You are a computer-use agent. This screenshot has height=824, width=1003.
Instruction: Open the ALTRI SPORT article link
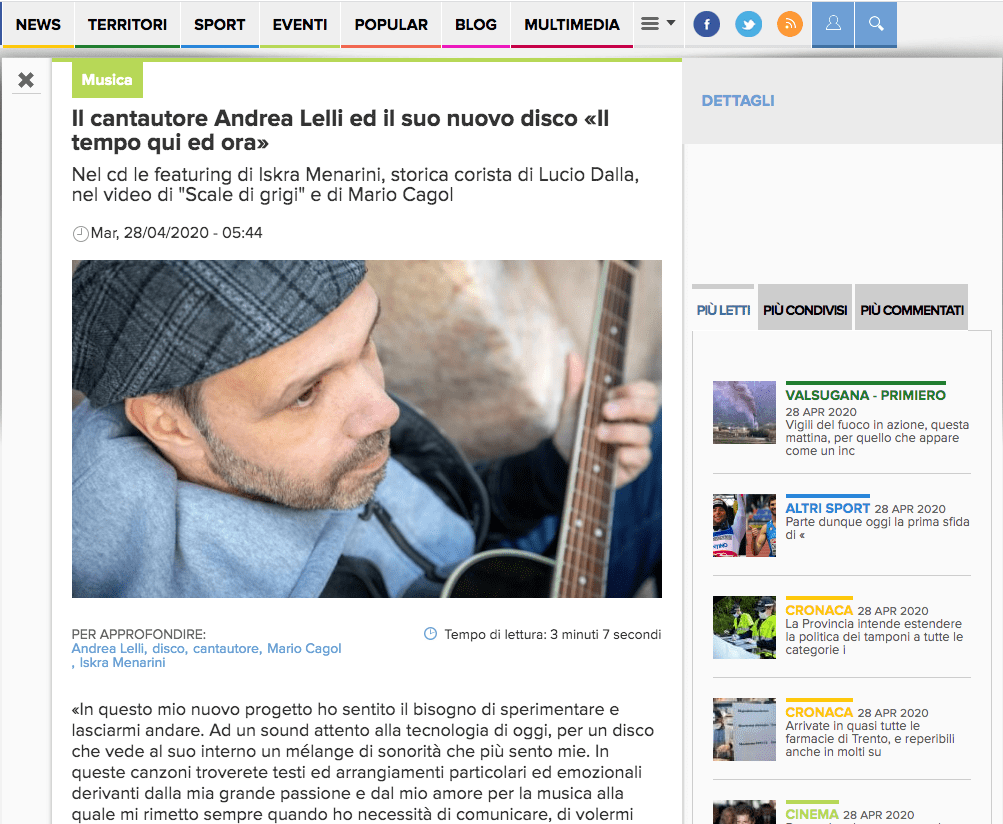point(827,508)
